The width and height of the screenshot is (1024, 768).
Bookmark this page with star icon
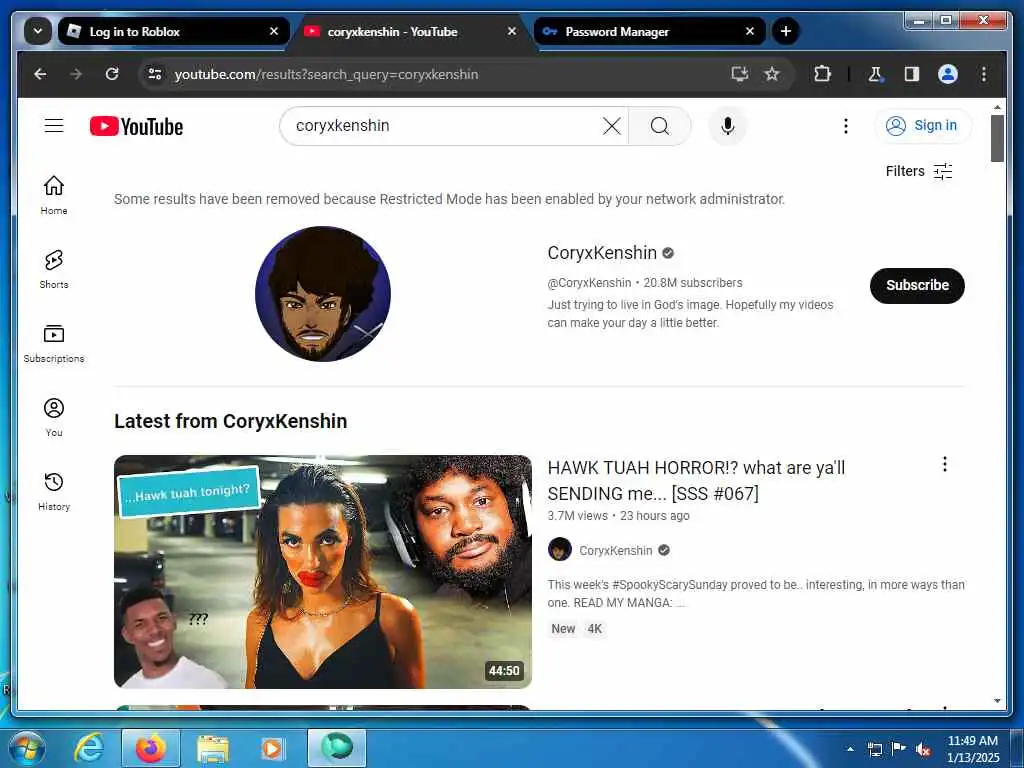(772, 74)
